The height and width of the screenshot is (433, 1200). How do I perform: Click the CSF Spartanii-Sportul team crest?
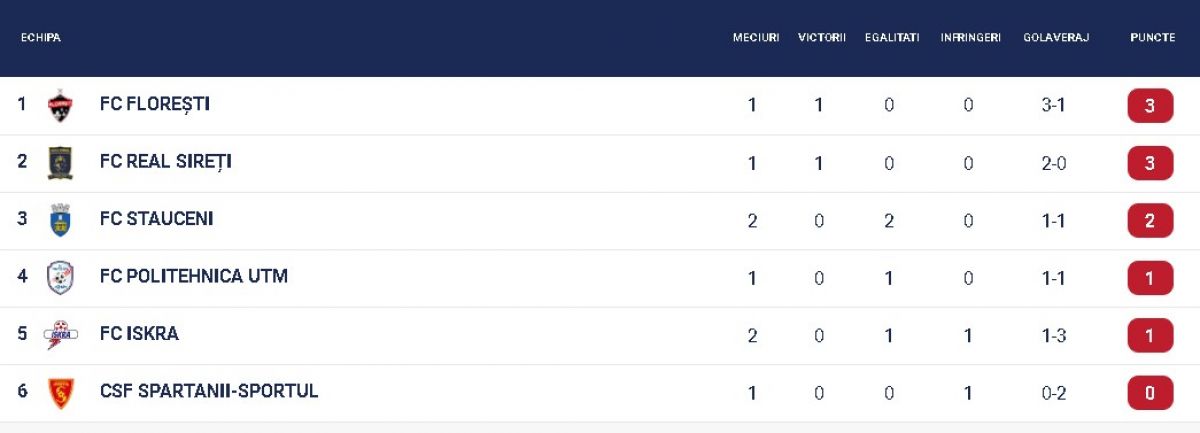click(60, 392)
